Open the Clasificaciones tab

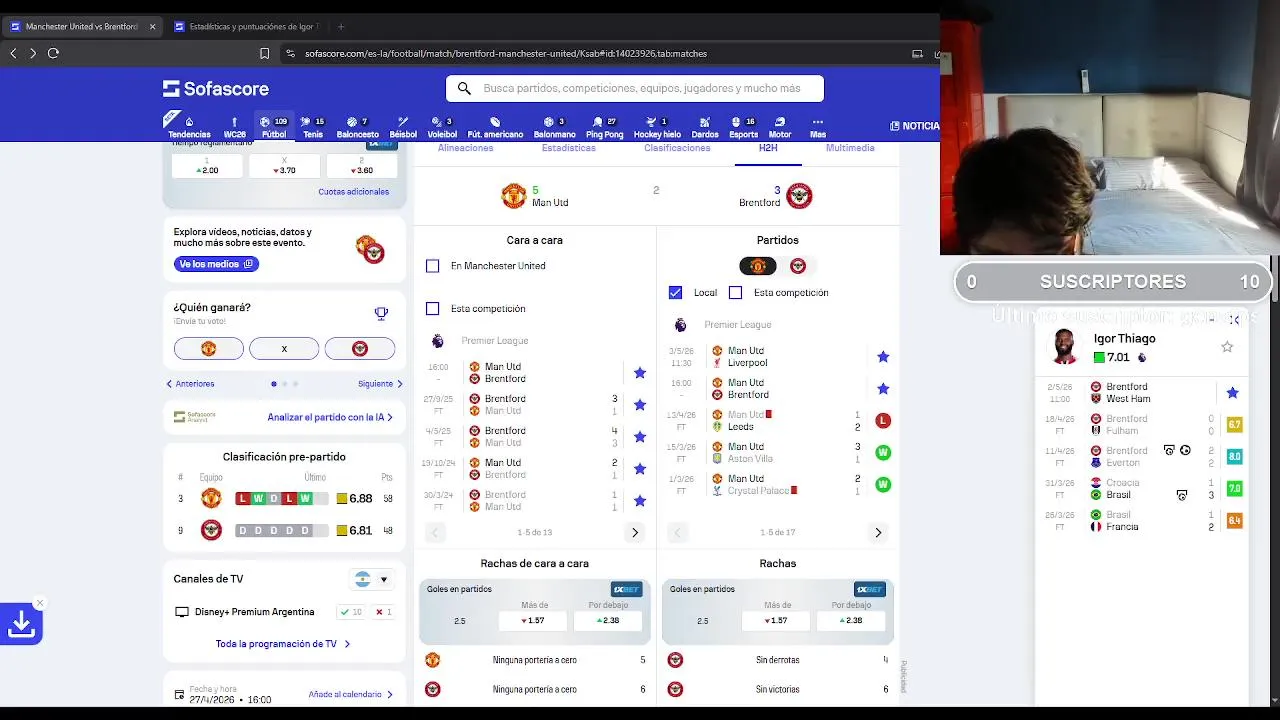pyautogui.click(x=677, y=149)
